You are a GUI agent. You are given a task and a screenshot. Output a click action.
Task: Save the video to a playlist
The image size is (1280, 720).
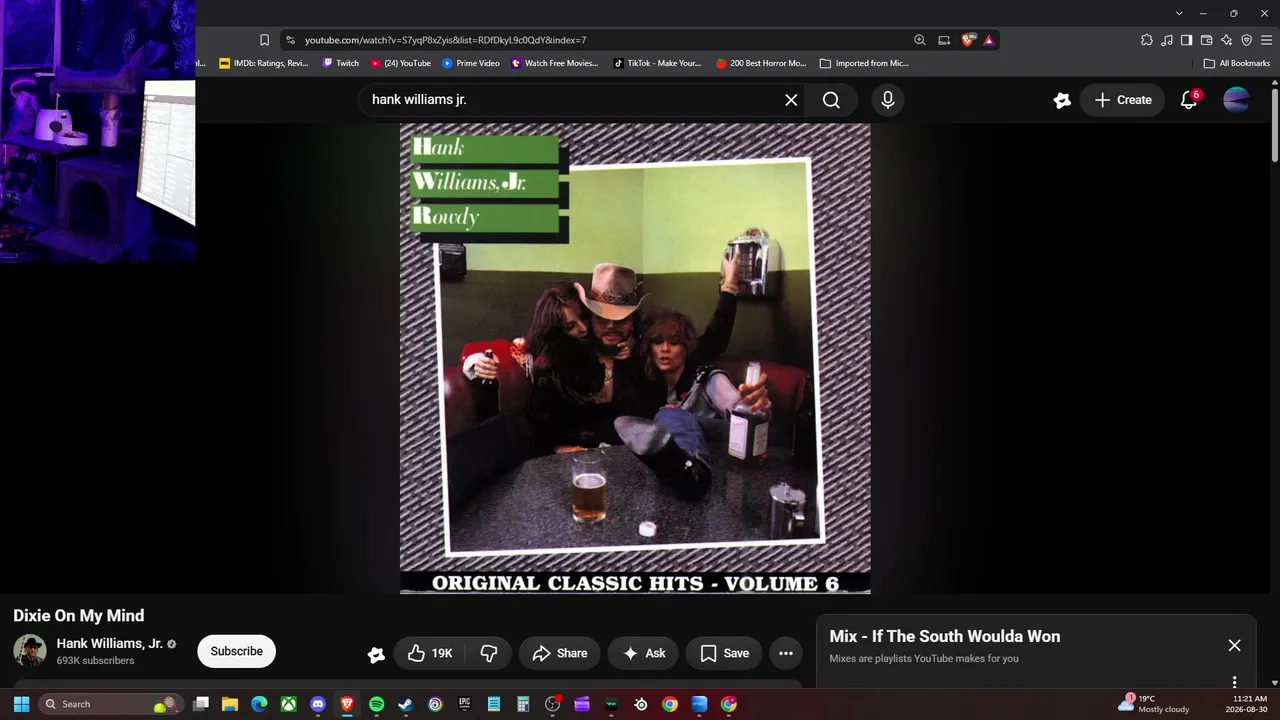click(x=724, y=653)
